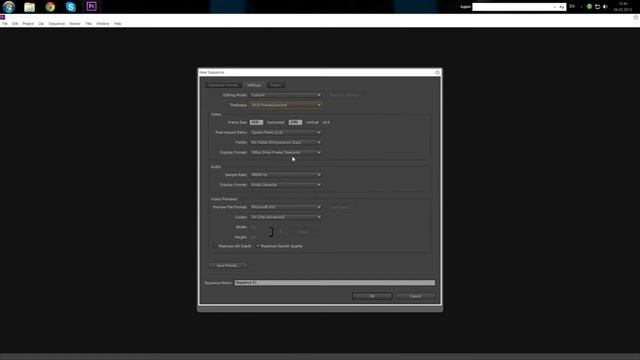Click the EN language indicator in tray
The image size is (640, 360).
(x=572, y=7)
